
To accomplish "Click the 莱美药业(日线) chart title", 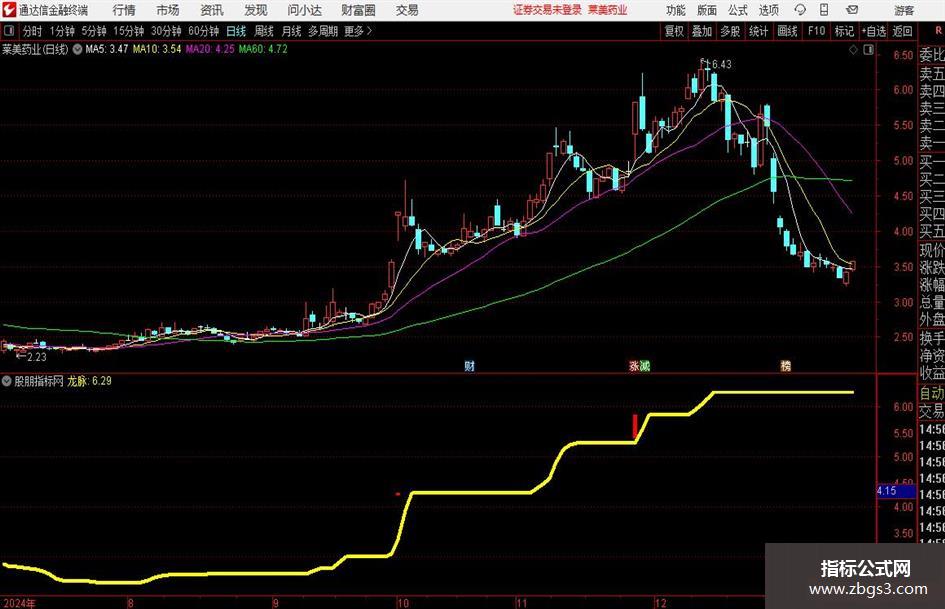I will [35, 49].
